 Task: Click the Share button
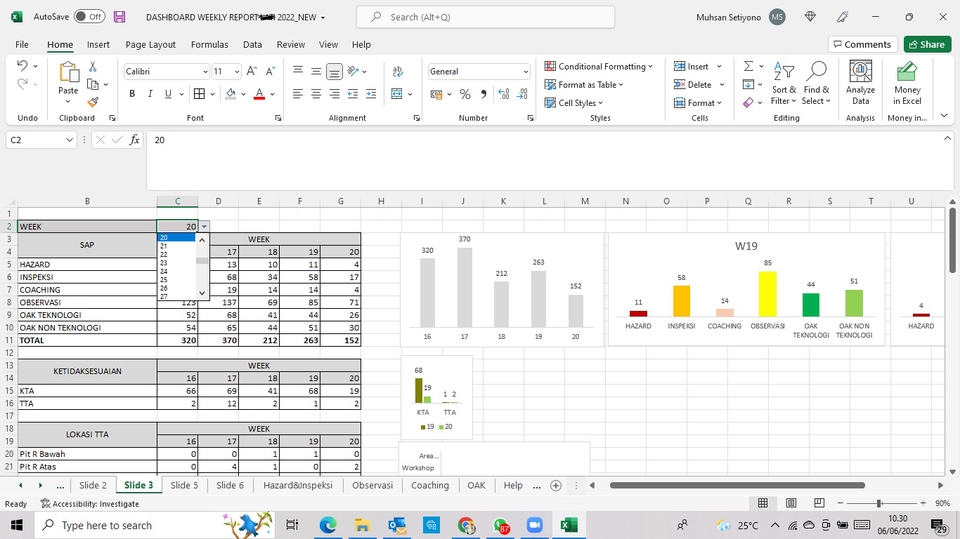927,45
